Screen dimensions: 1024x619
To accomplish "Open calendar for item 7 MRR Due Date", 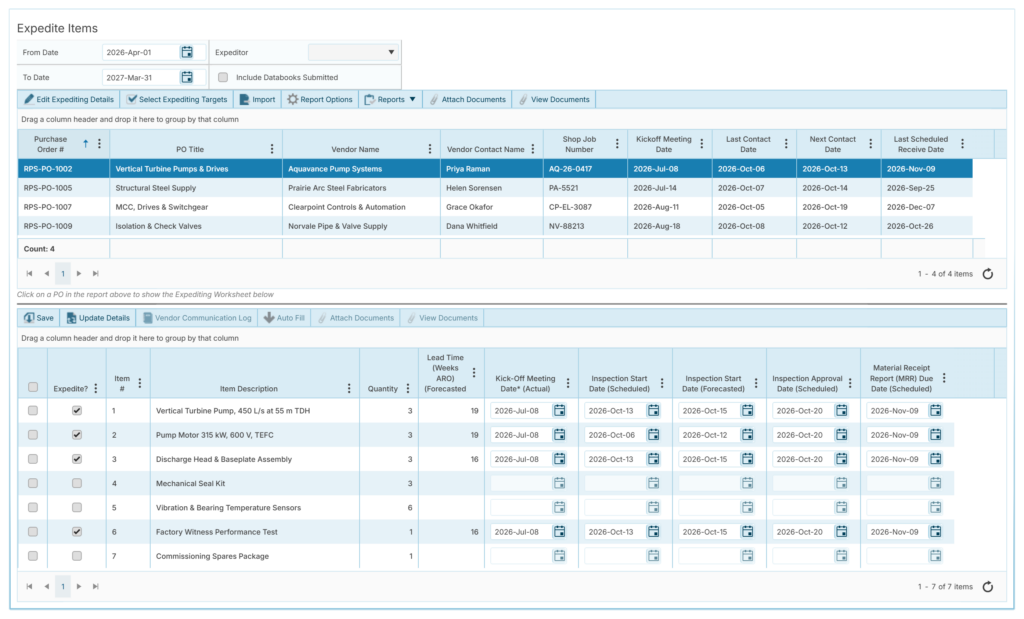I will pyautogui.click(x=935, y=556).
